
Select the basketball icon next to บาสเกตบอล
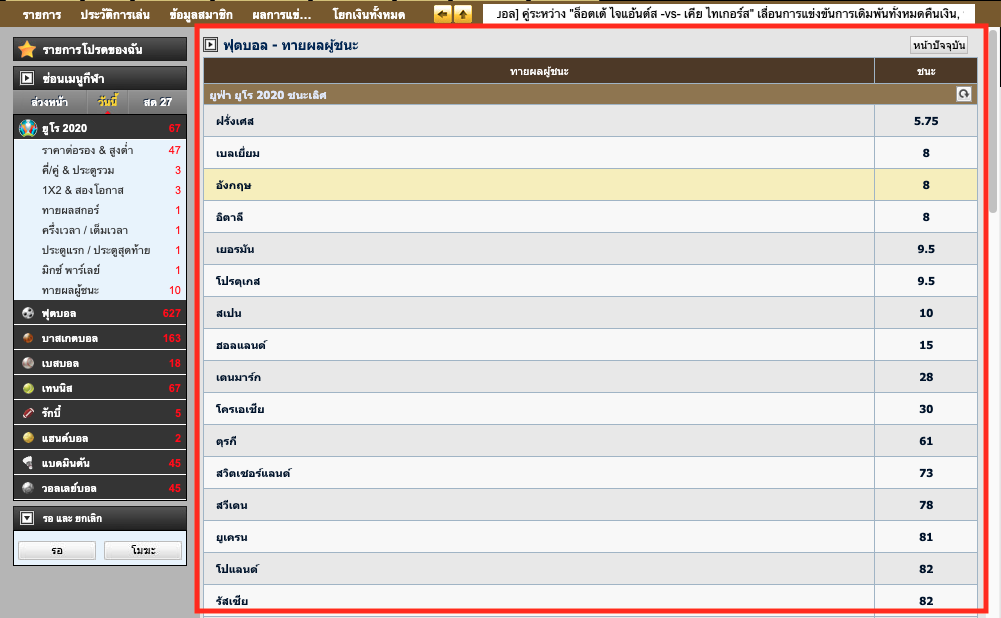(28, 338)
